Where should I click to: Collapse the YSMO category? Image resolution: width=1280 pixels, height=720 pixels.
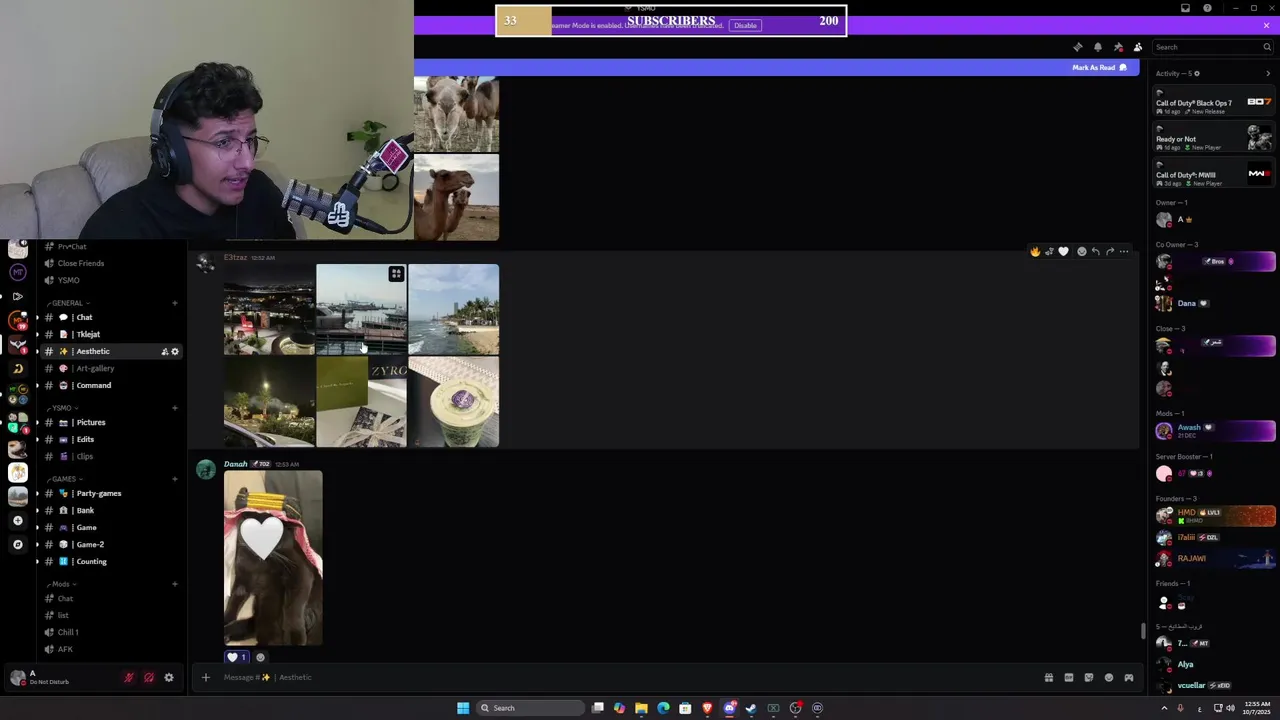pyautogui.click(x=62, y=408)
